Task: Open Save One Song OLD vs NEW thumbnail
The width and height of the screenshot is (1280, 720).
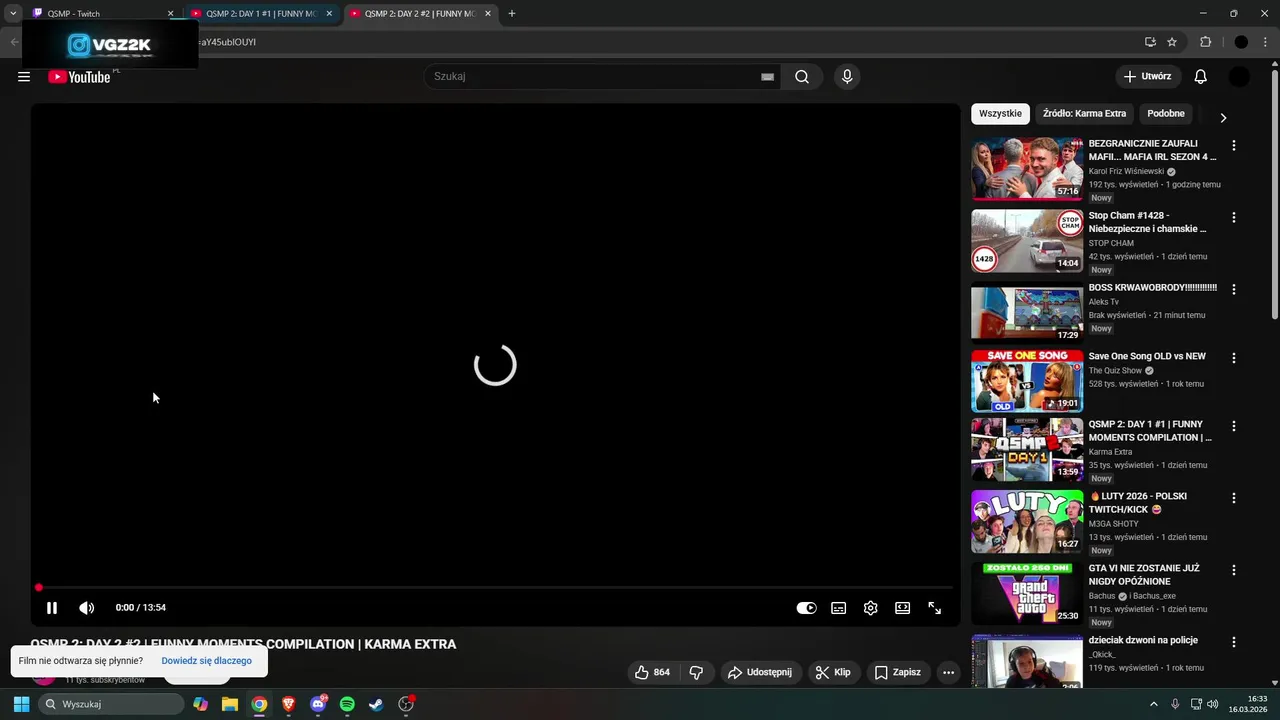Action: (x=1027, y=381)
